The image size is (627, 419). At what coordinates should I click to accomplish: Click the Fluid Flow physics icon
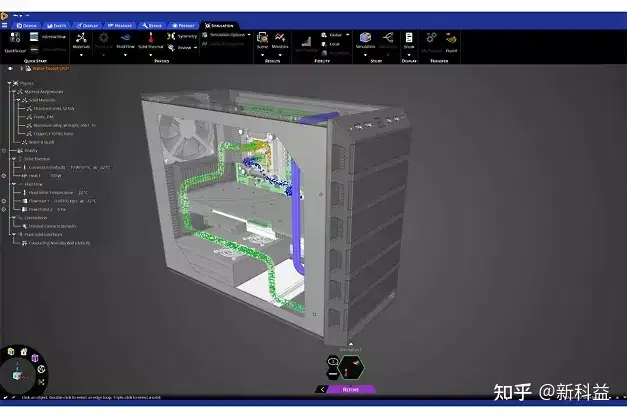pyautogui.click(x=125, y=38)
